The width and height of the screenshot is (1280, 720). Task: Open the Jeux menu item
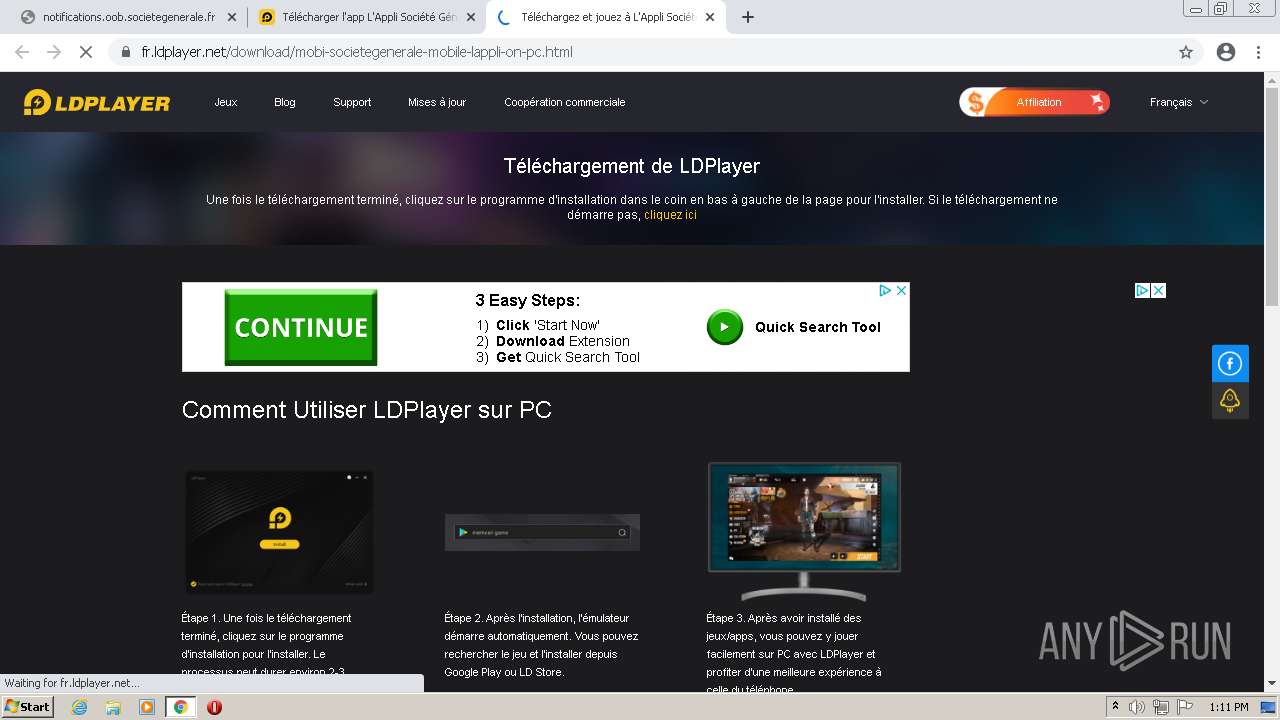point(226,102)
